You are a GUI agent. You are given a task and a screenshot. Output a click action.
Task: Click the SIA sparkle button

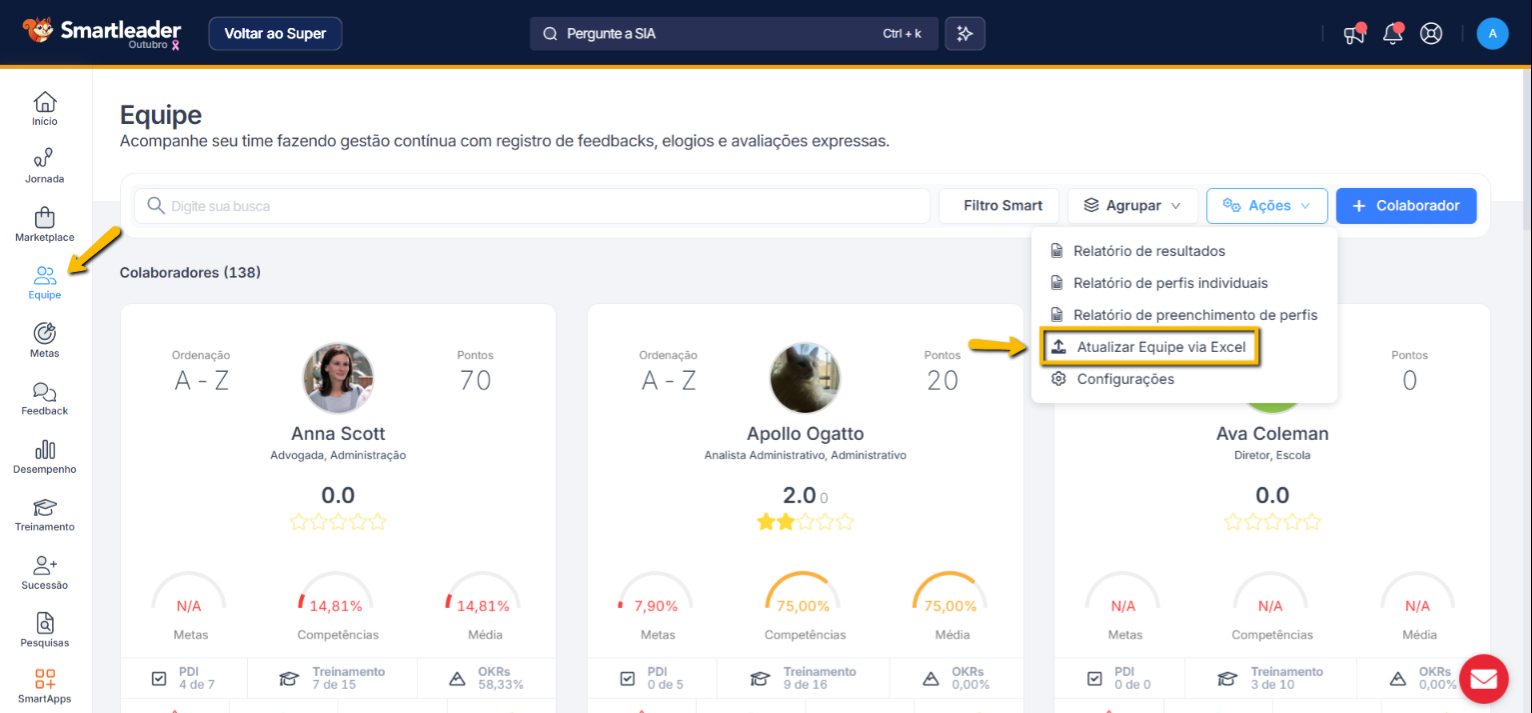coord(965,34)
